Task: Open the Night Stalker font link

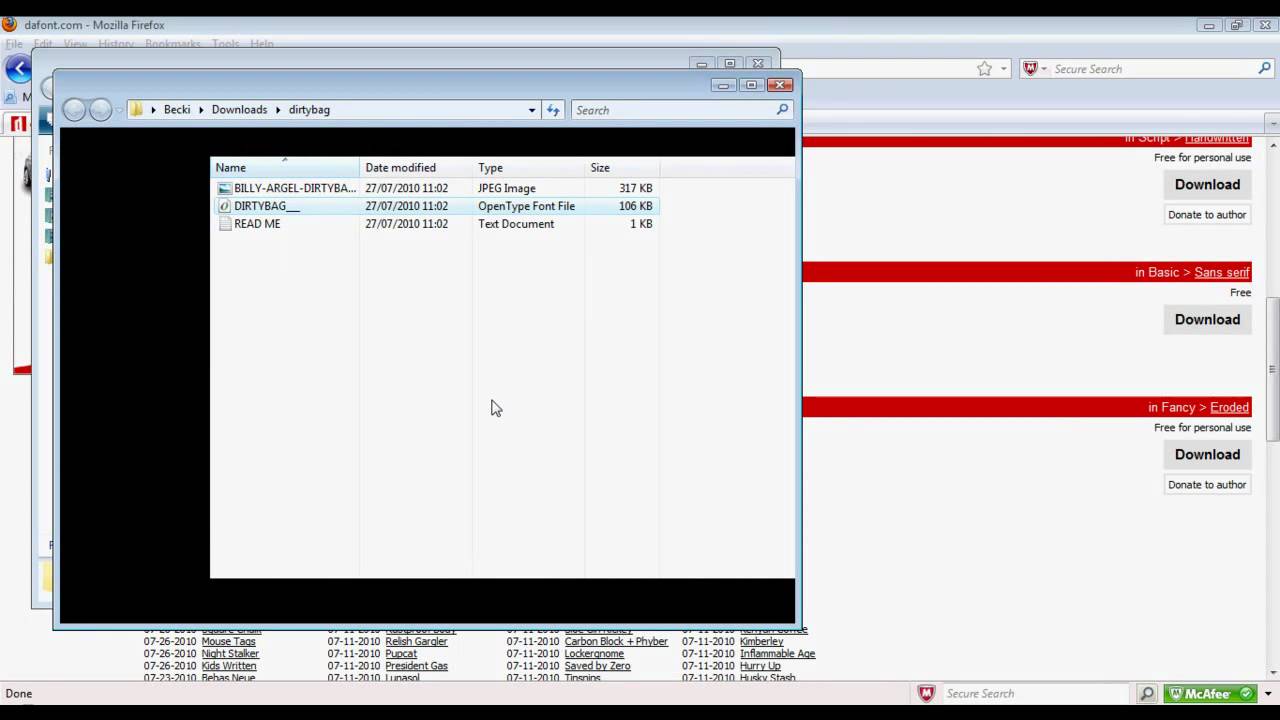Action: point(230,654)
